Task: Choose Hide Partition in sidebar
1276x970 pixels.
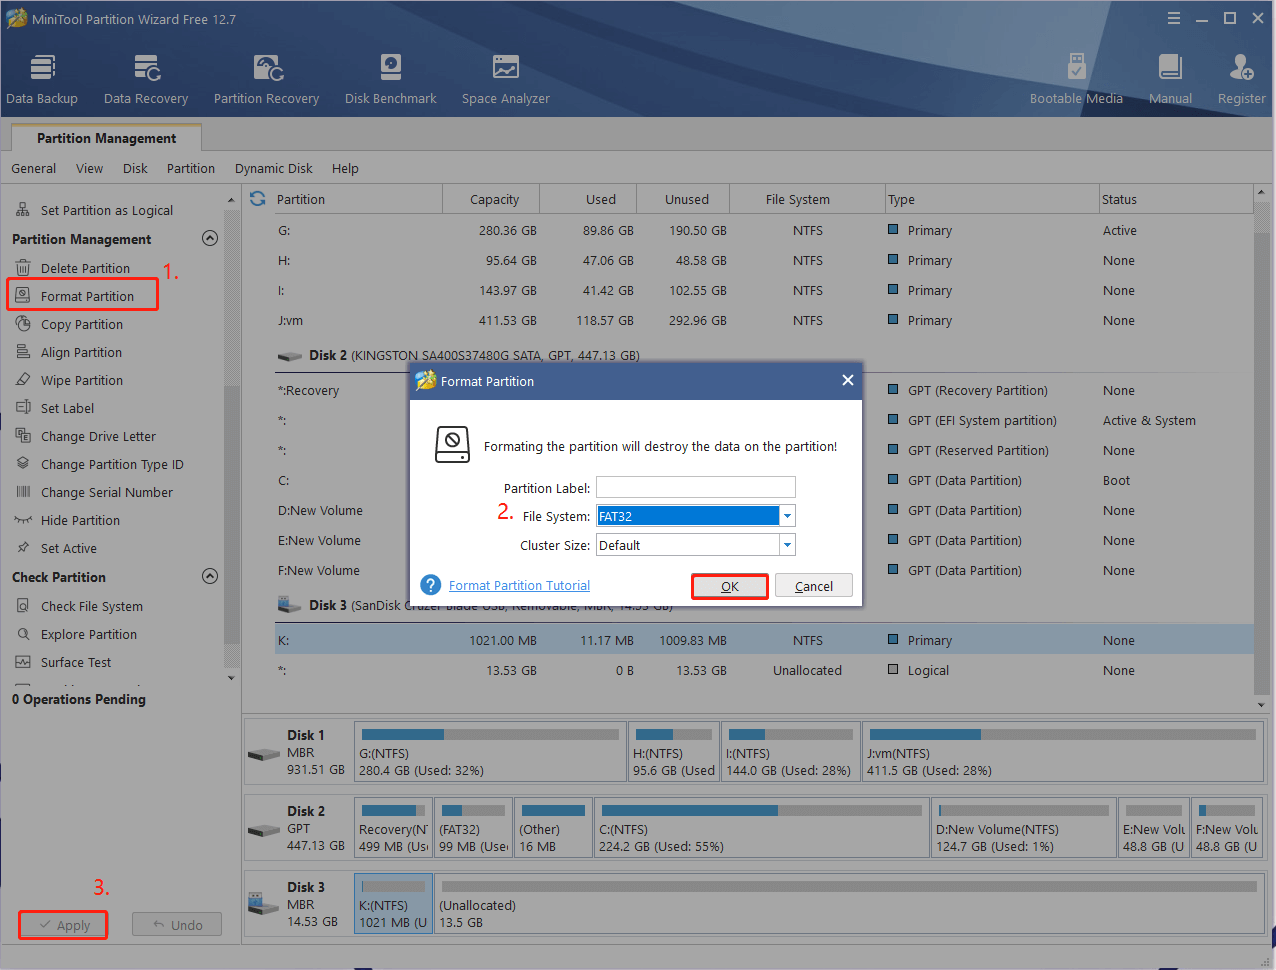Action: [80, 520]
